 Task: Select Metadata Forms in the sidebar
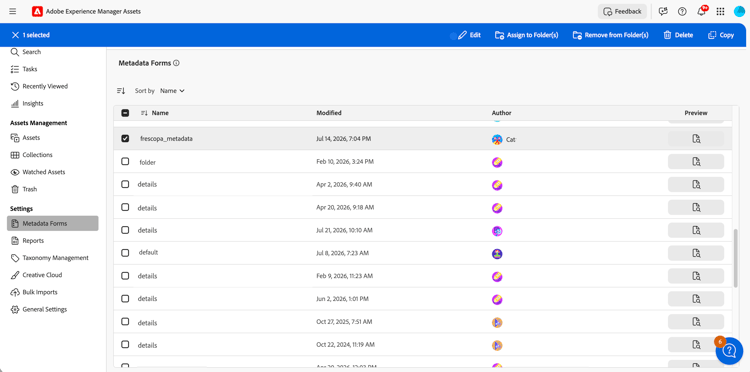pos(53,223)
